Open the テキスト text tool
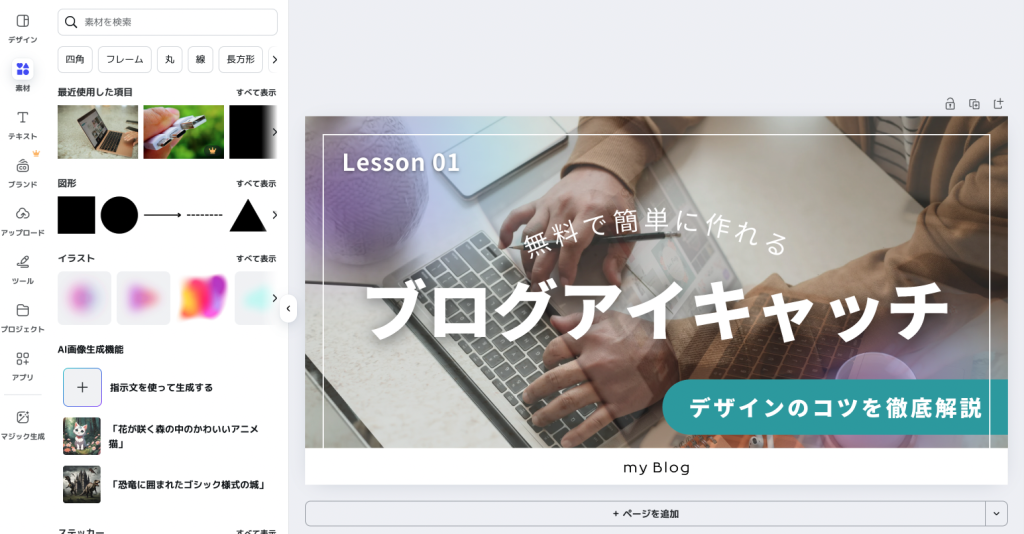1024x534 pixels. point(22,124)
